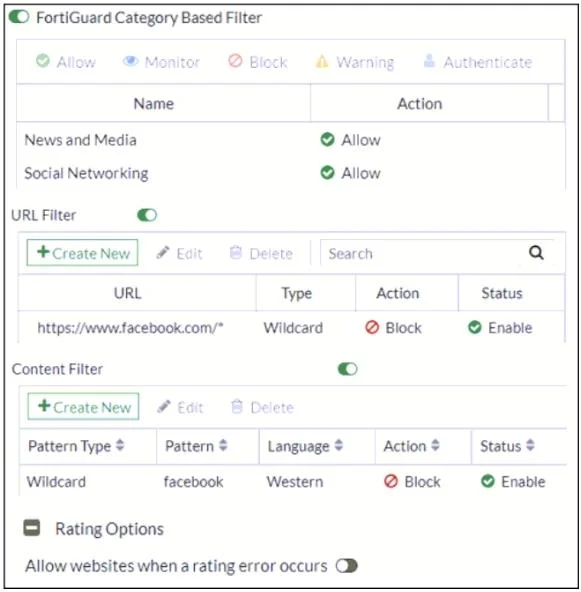Click Enable status icon in Content Filter row

[x=488, y=481]
